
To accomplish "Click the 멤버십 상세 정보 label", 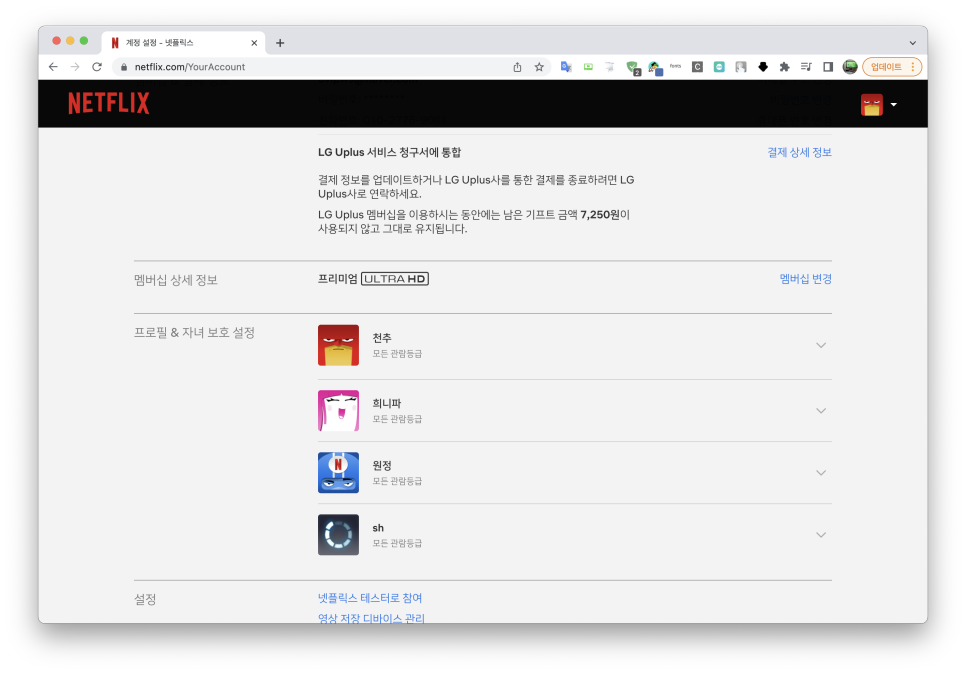I will tap(176, 280).
